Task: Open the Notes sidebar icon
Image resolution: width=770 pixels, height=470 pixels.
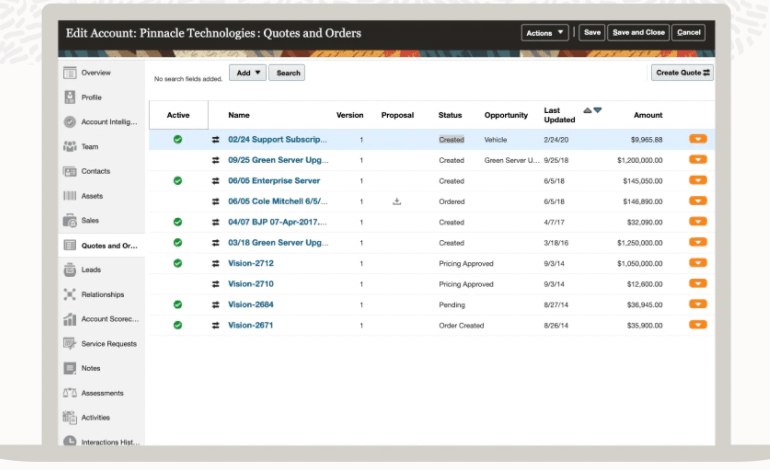Action: click(70, 368)
